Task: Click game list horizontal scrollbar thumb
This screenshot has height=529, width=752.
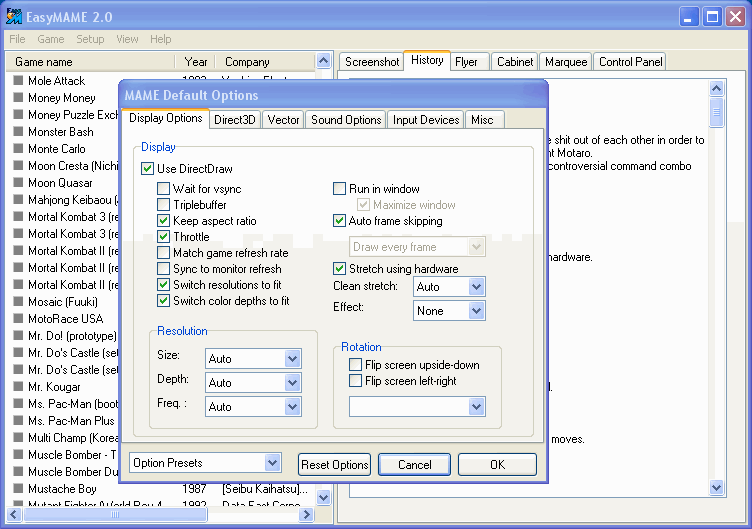Action: coord(116,515)
